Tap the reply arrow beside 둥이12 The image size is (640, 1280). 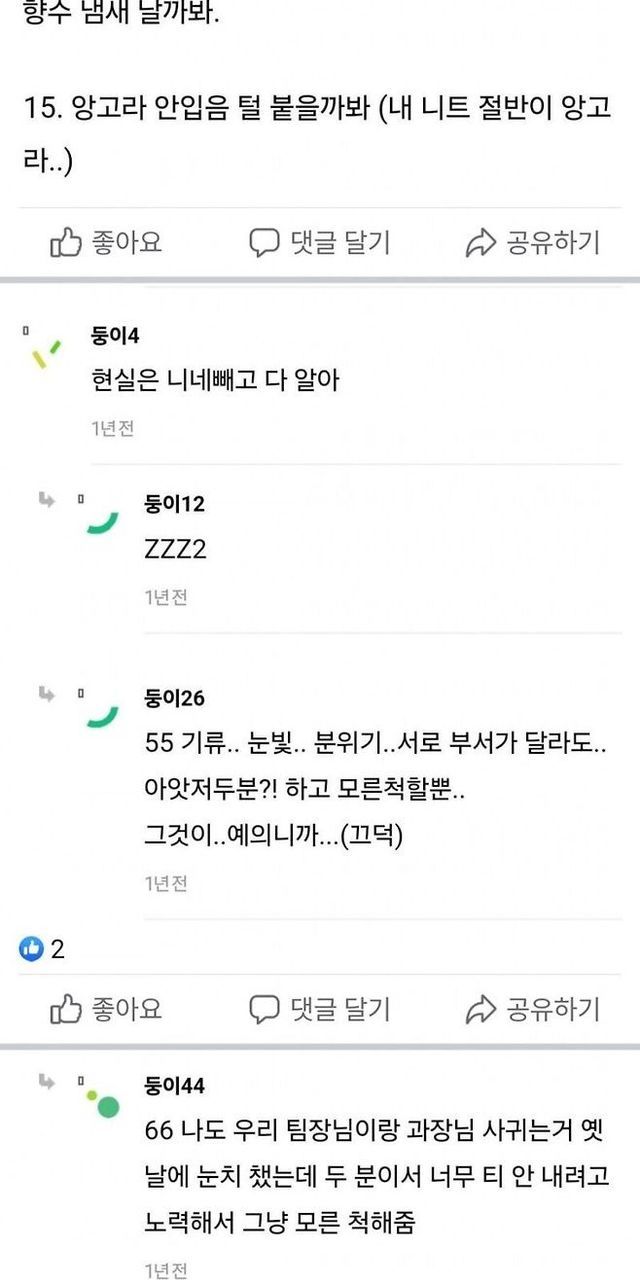[46, 498]
